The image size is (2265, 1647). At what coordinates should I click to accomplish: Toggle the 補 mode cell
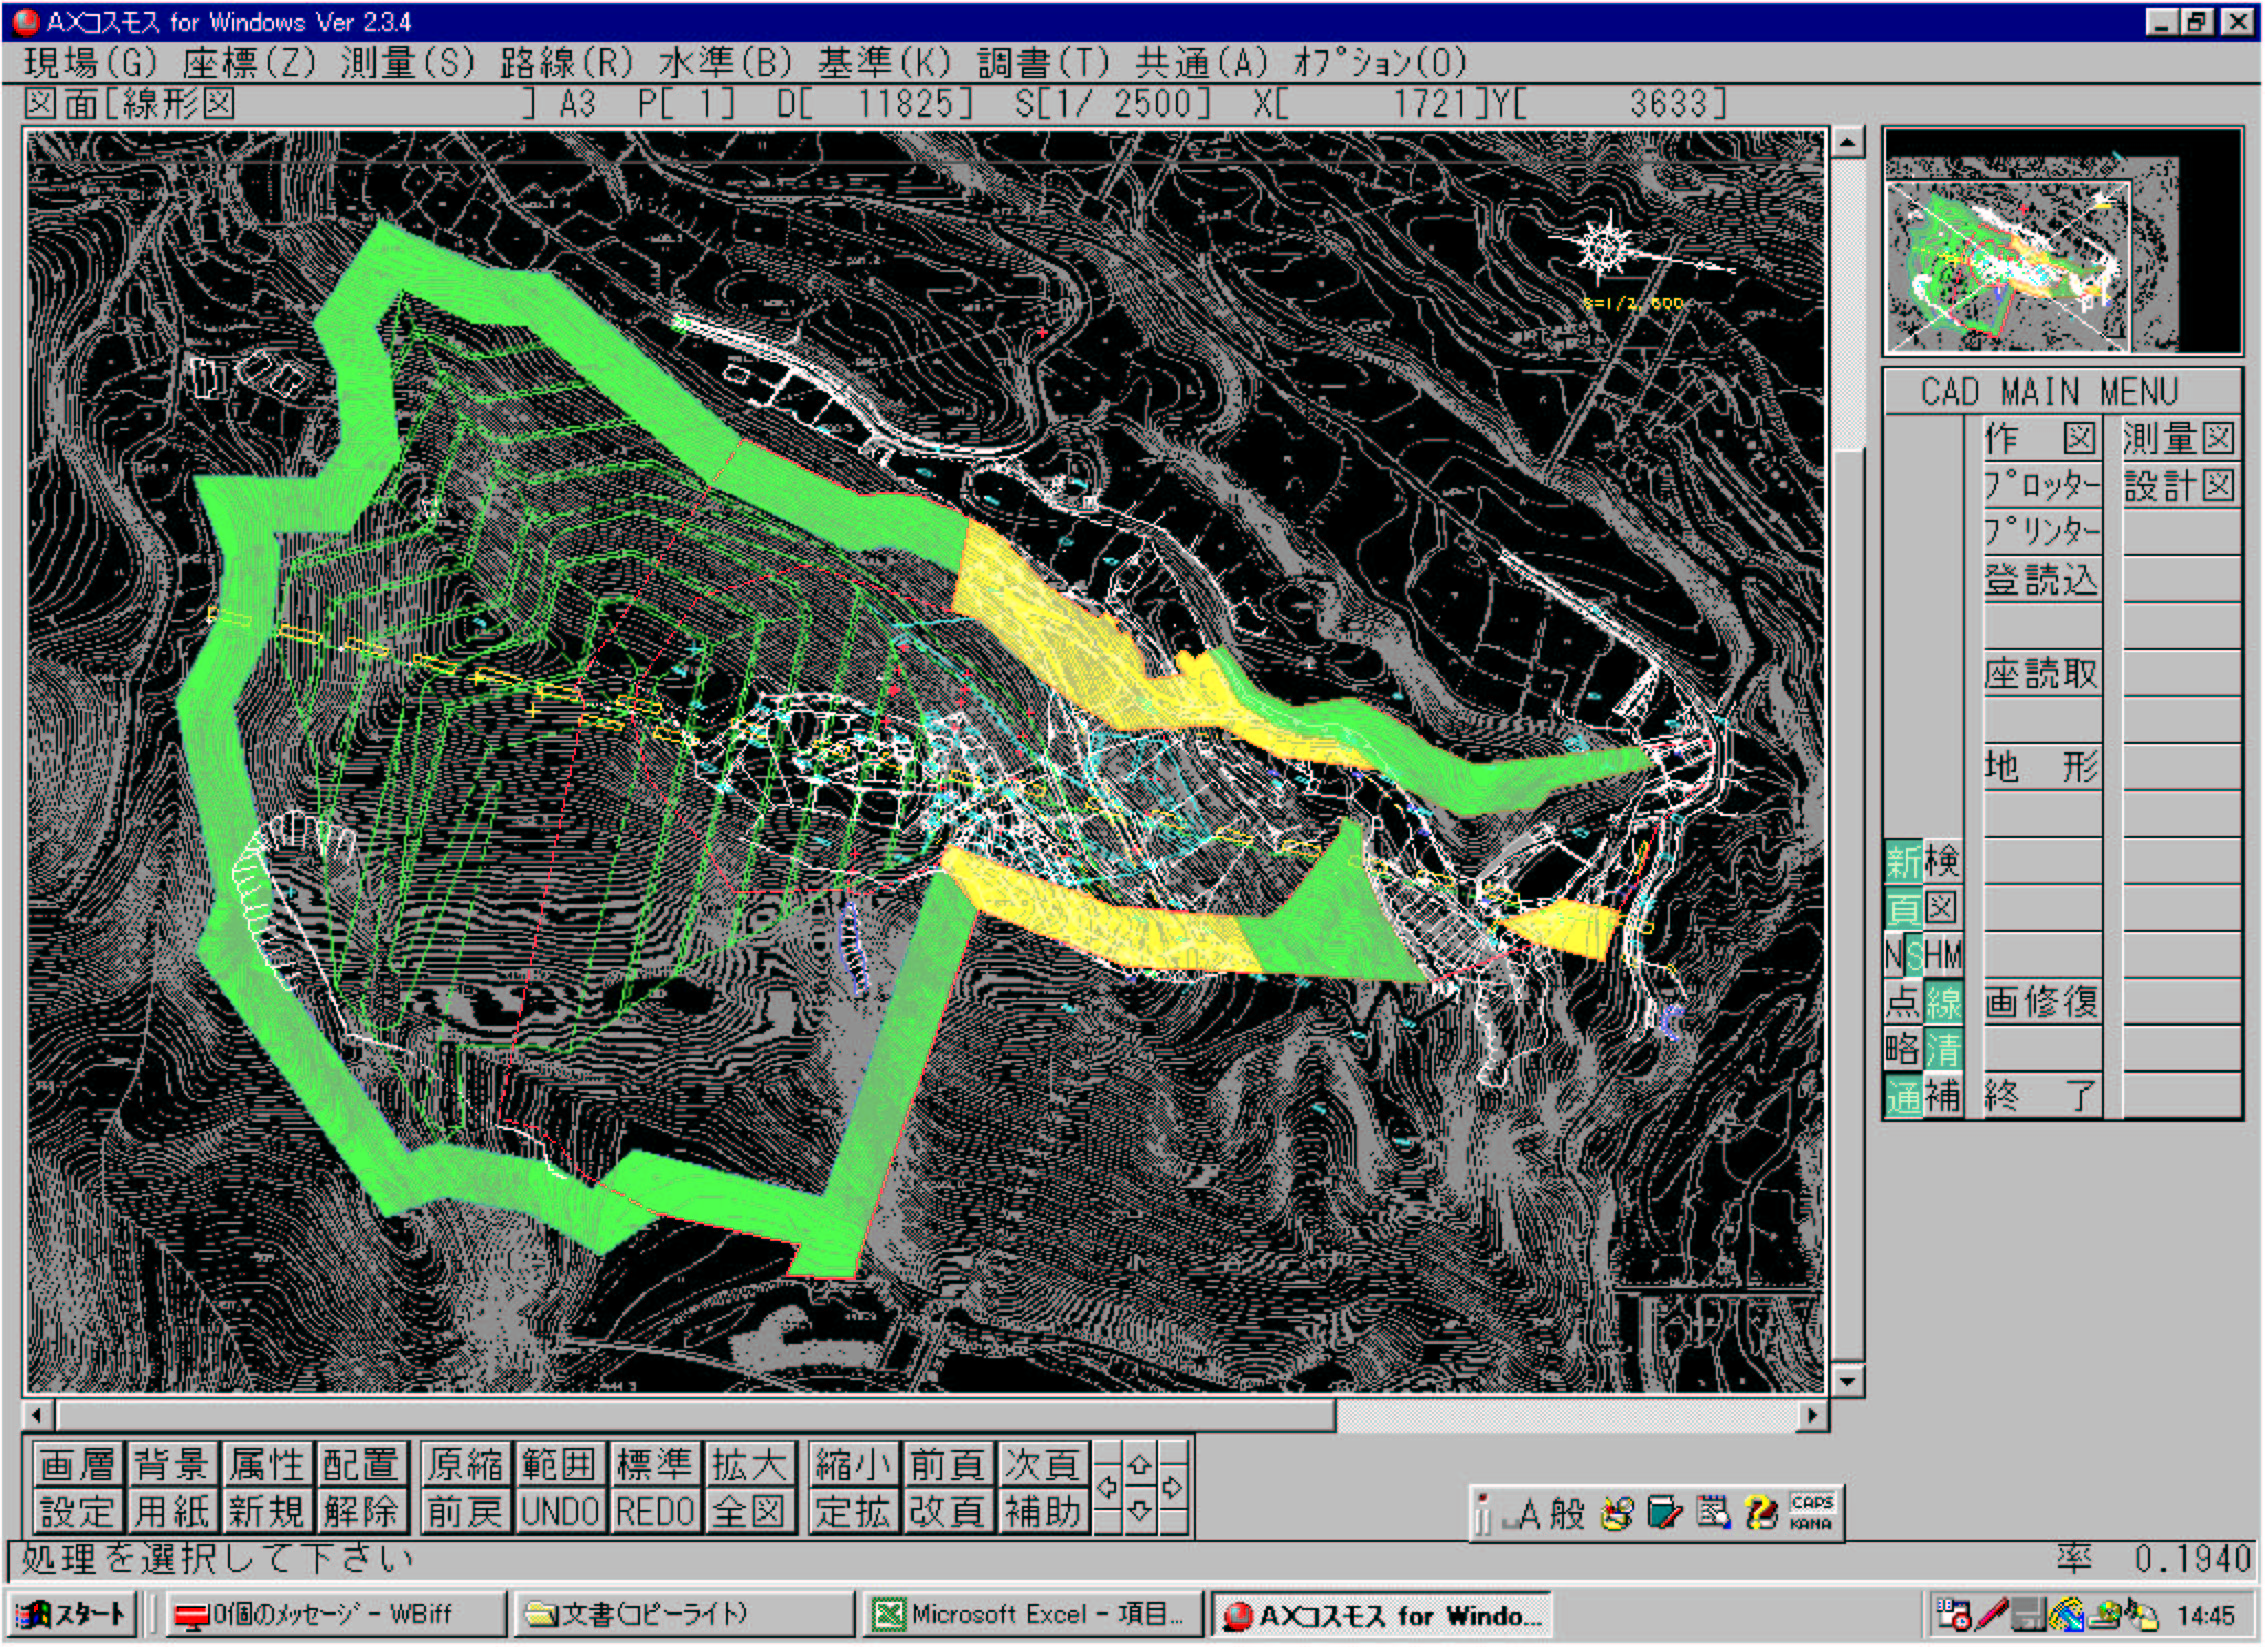point(1943,1096)
